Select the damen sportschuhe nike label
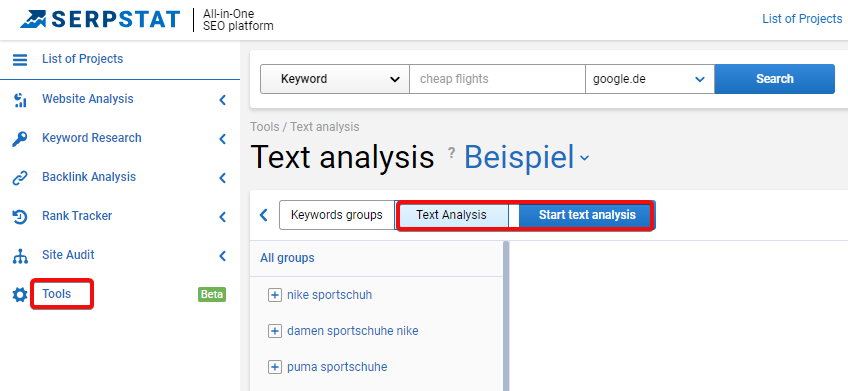848x391 pixels. (353, 331)
